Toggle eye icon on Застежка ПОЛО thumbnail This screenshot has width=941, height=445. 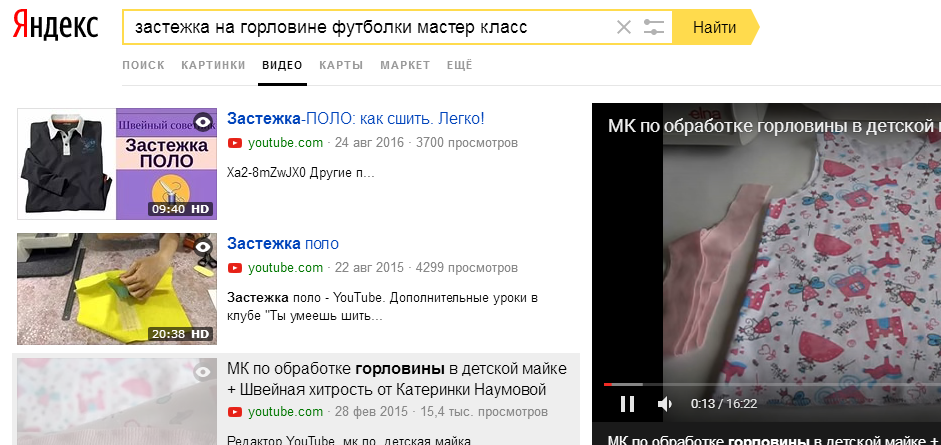click(203, 122)
